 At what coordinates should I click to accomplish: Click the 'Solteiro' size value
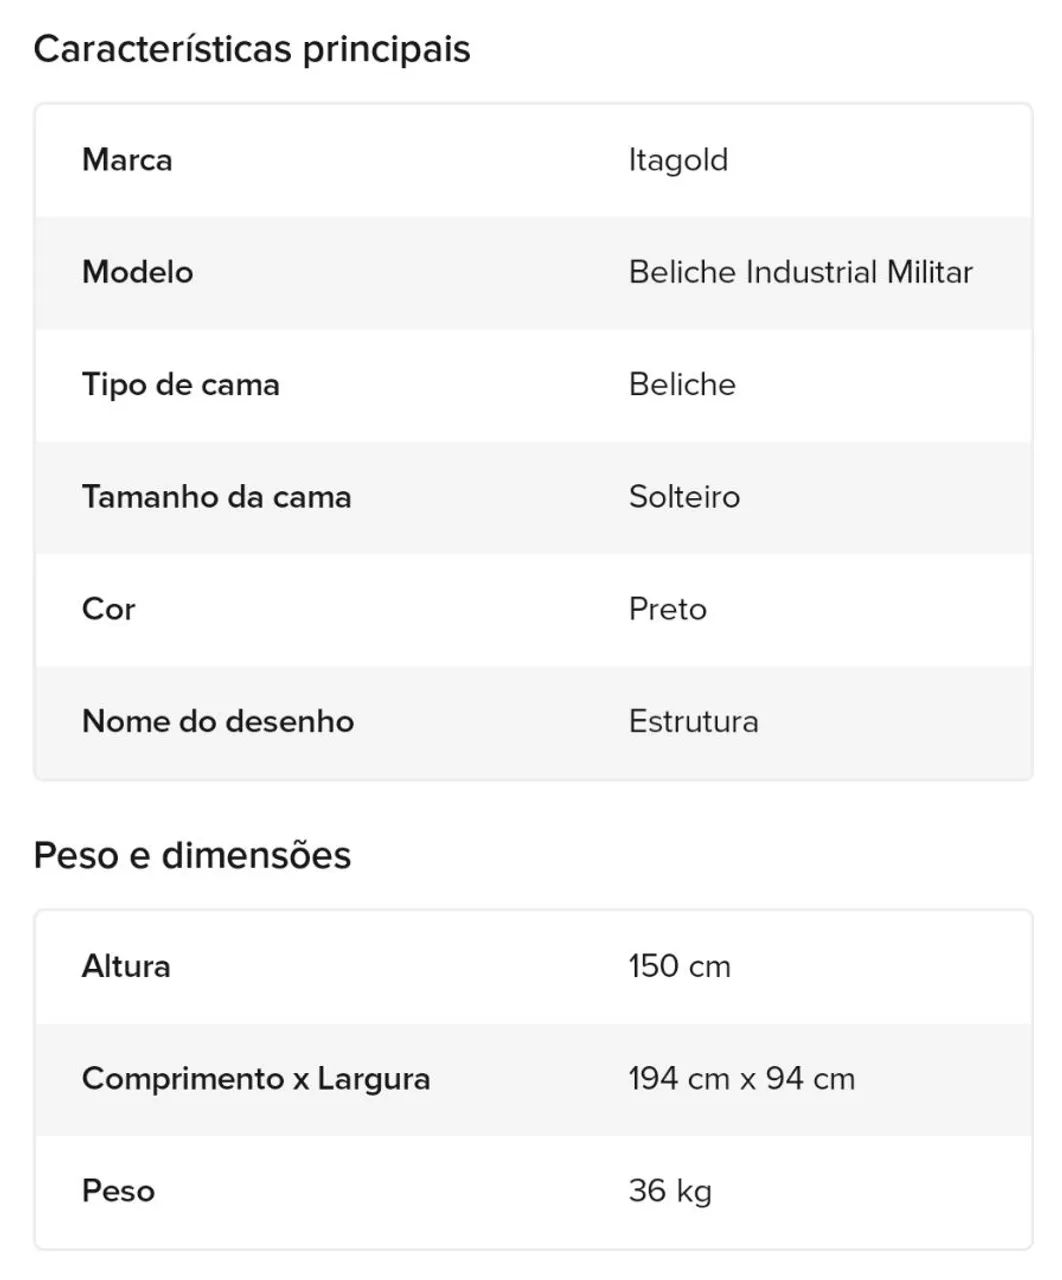[x=684, y=497]
